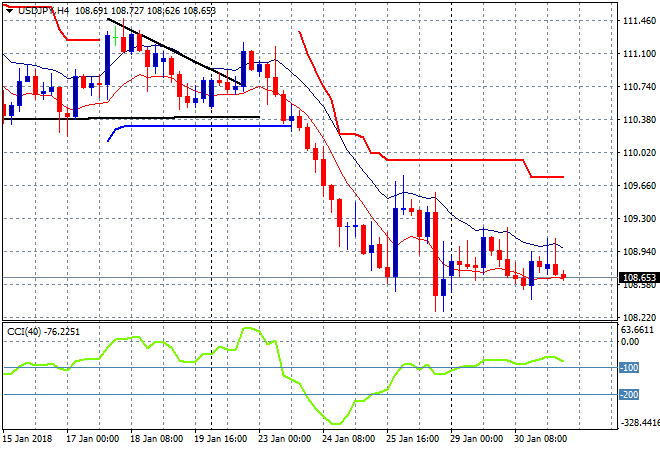The width and height of the screenshot is (660, 450).
Task: Click the 24 Jan 08:00 time label
Action: (349, 439)
